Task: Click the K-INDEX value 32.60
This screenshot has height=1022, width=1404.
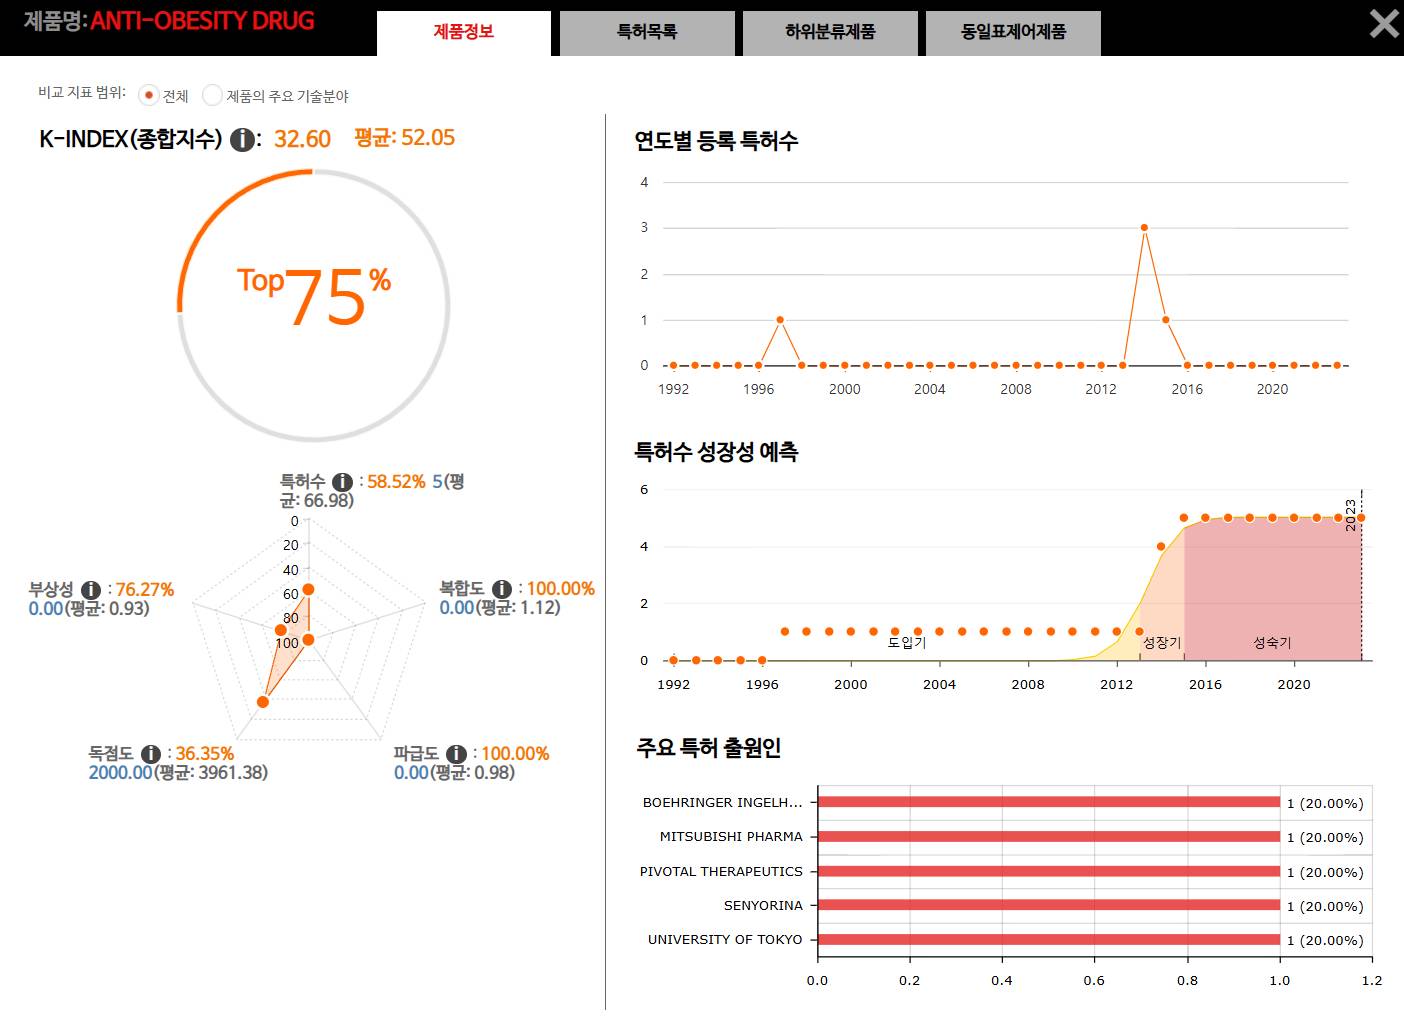Action: click(302, 139)
